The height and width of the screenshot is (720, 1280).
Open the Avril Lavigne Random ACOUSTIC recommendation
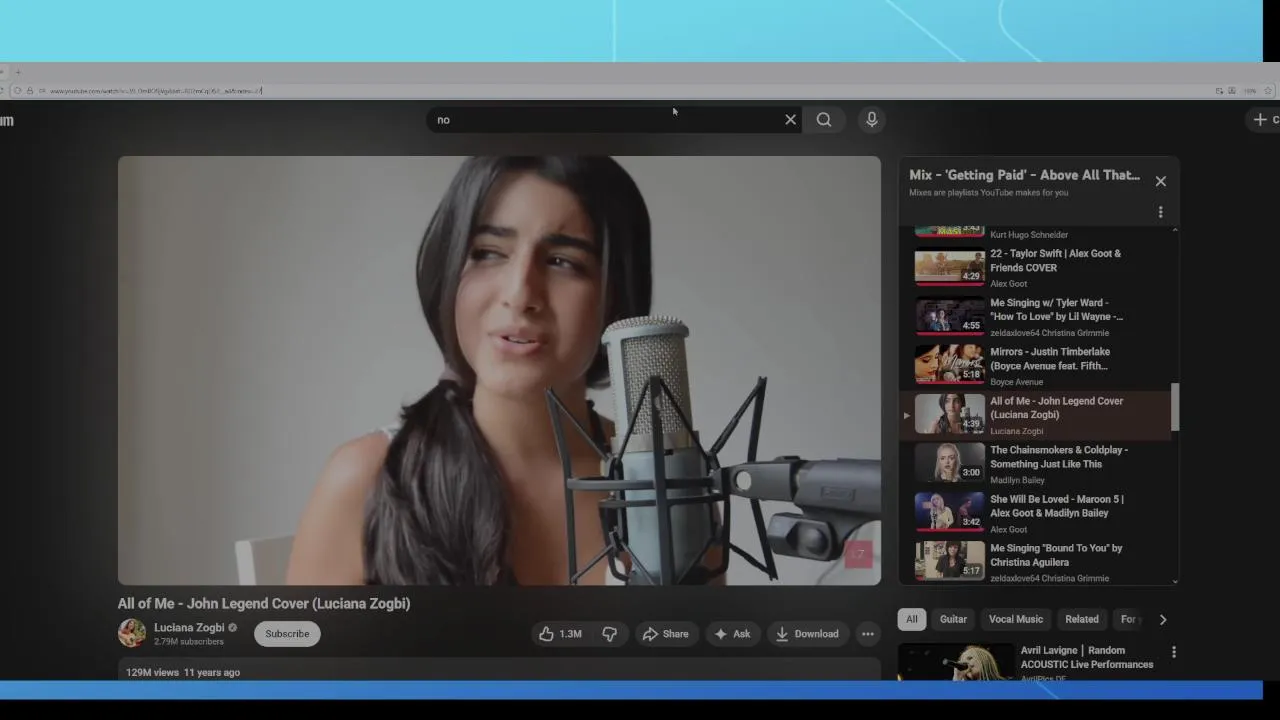click(1086, 657)
